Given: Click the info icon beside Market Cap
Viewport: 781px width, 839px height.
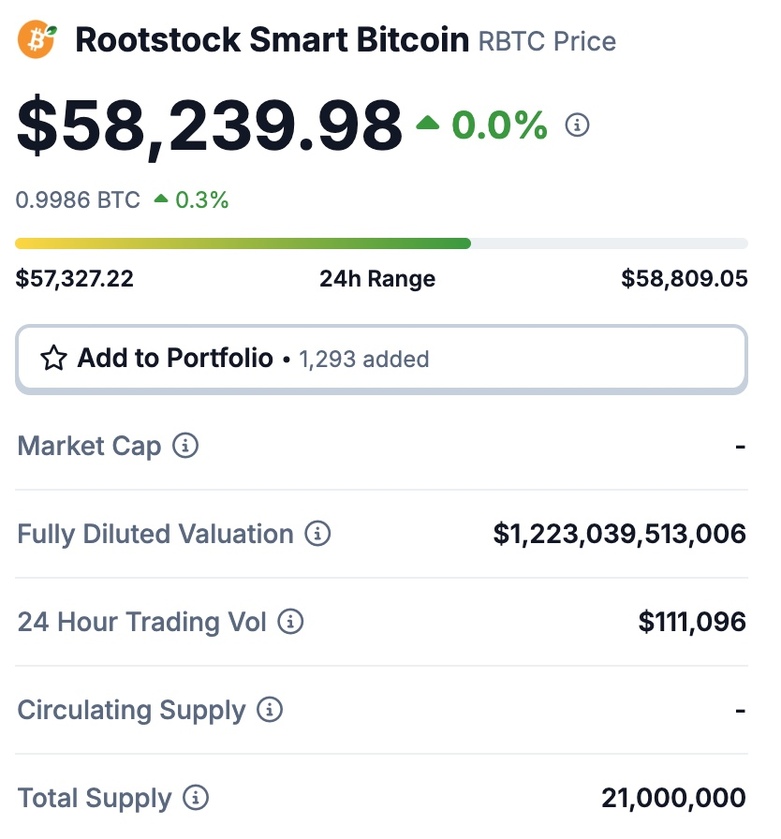Looking at the screenshot, I should 185,445.
